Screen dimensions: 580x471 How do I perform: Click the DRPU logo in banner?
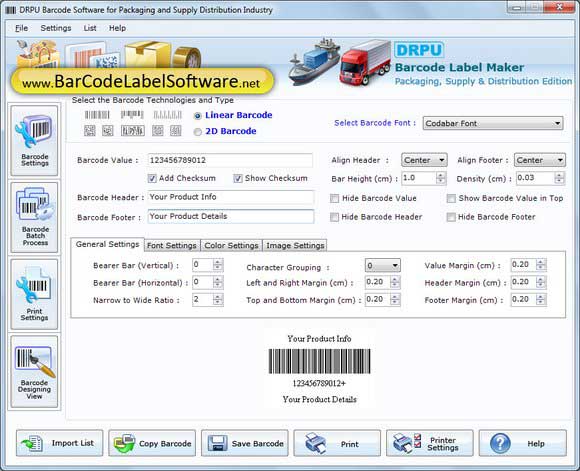[419, 50]
